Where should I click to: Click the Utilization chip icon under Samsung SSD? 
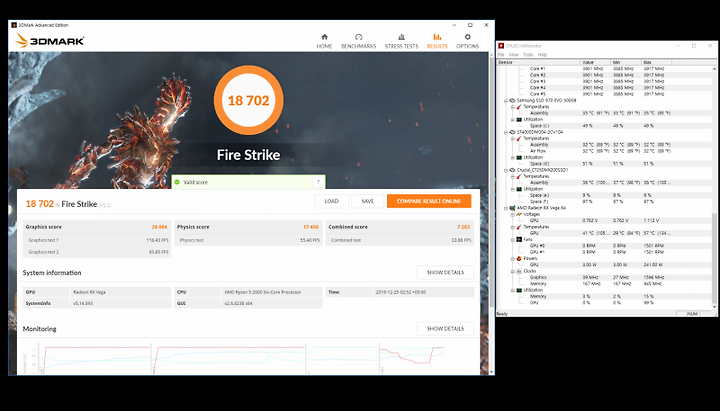coord(519,119)
